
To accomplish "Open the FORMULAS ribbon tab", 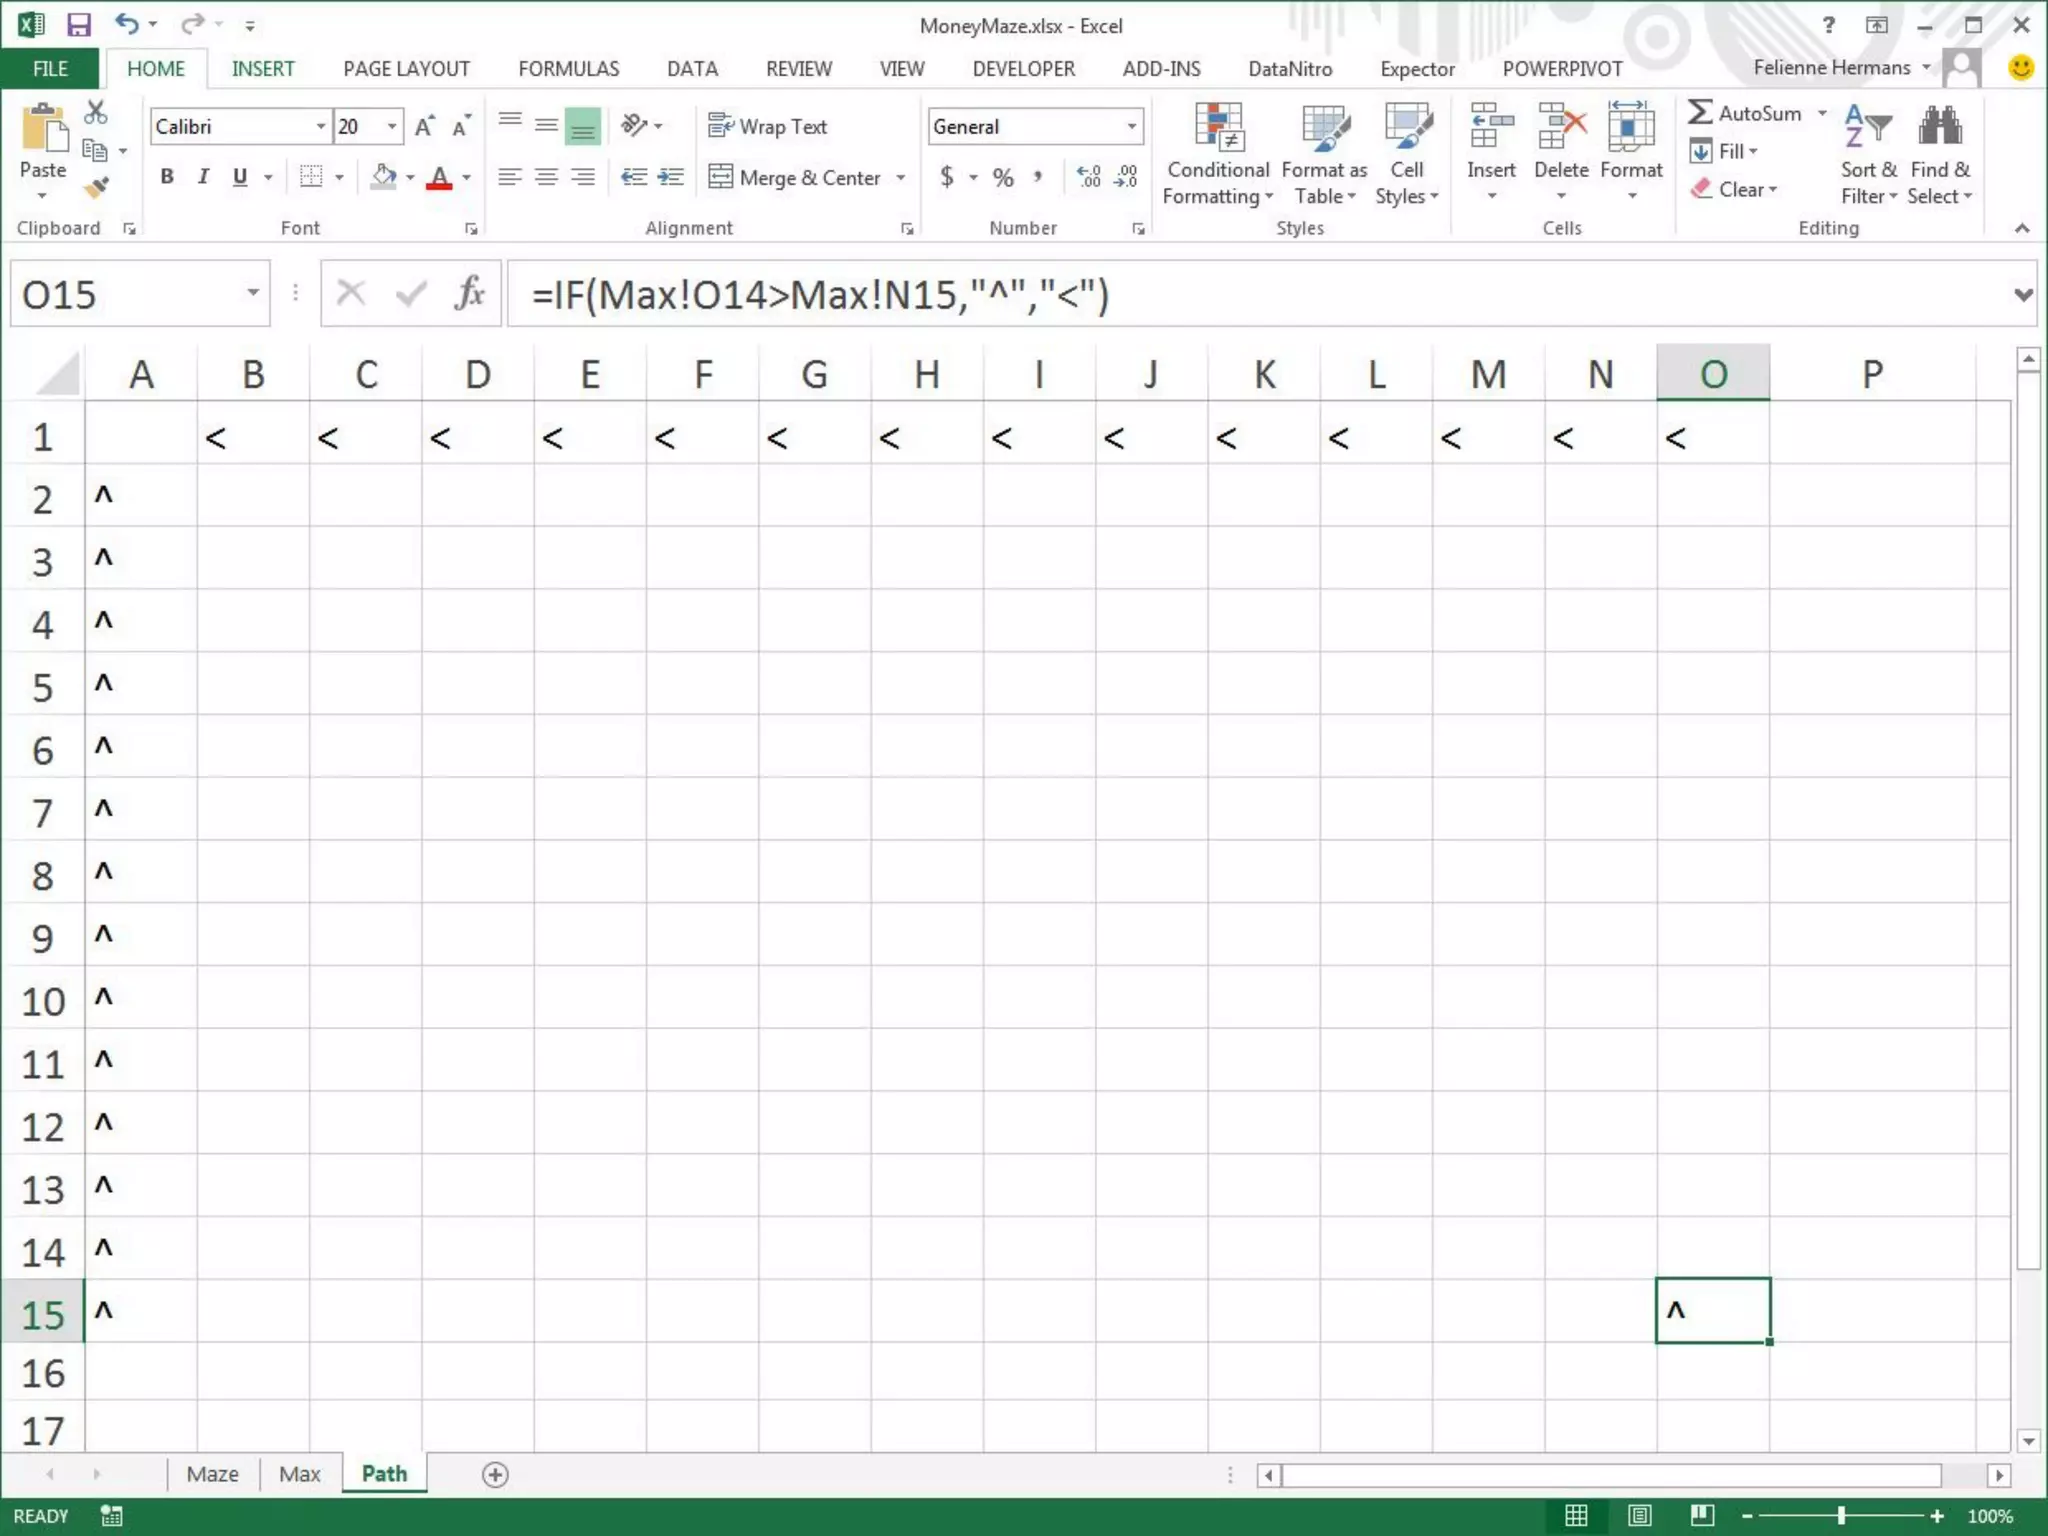I will [x=568, y=69].
